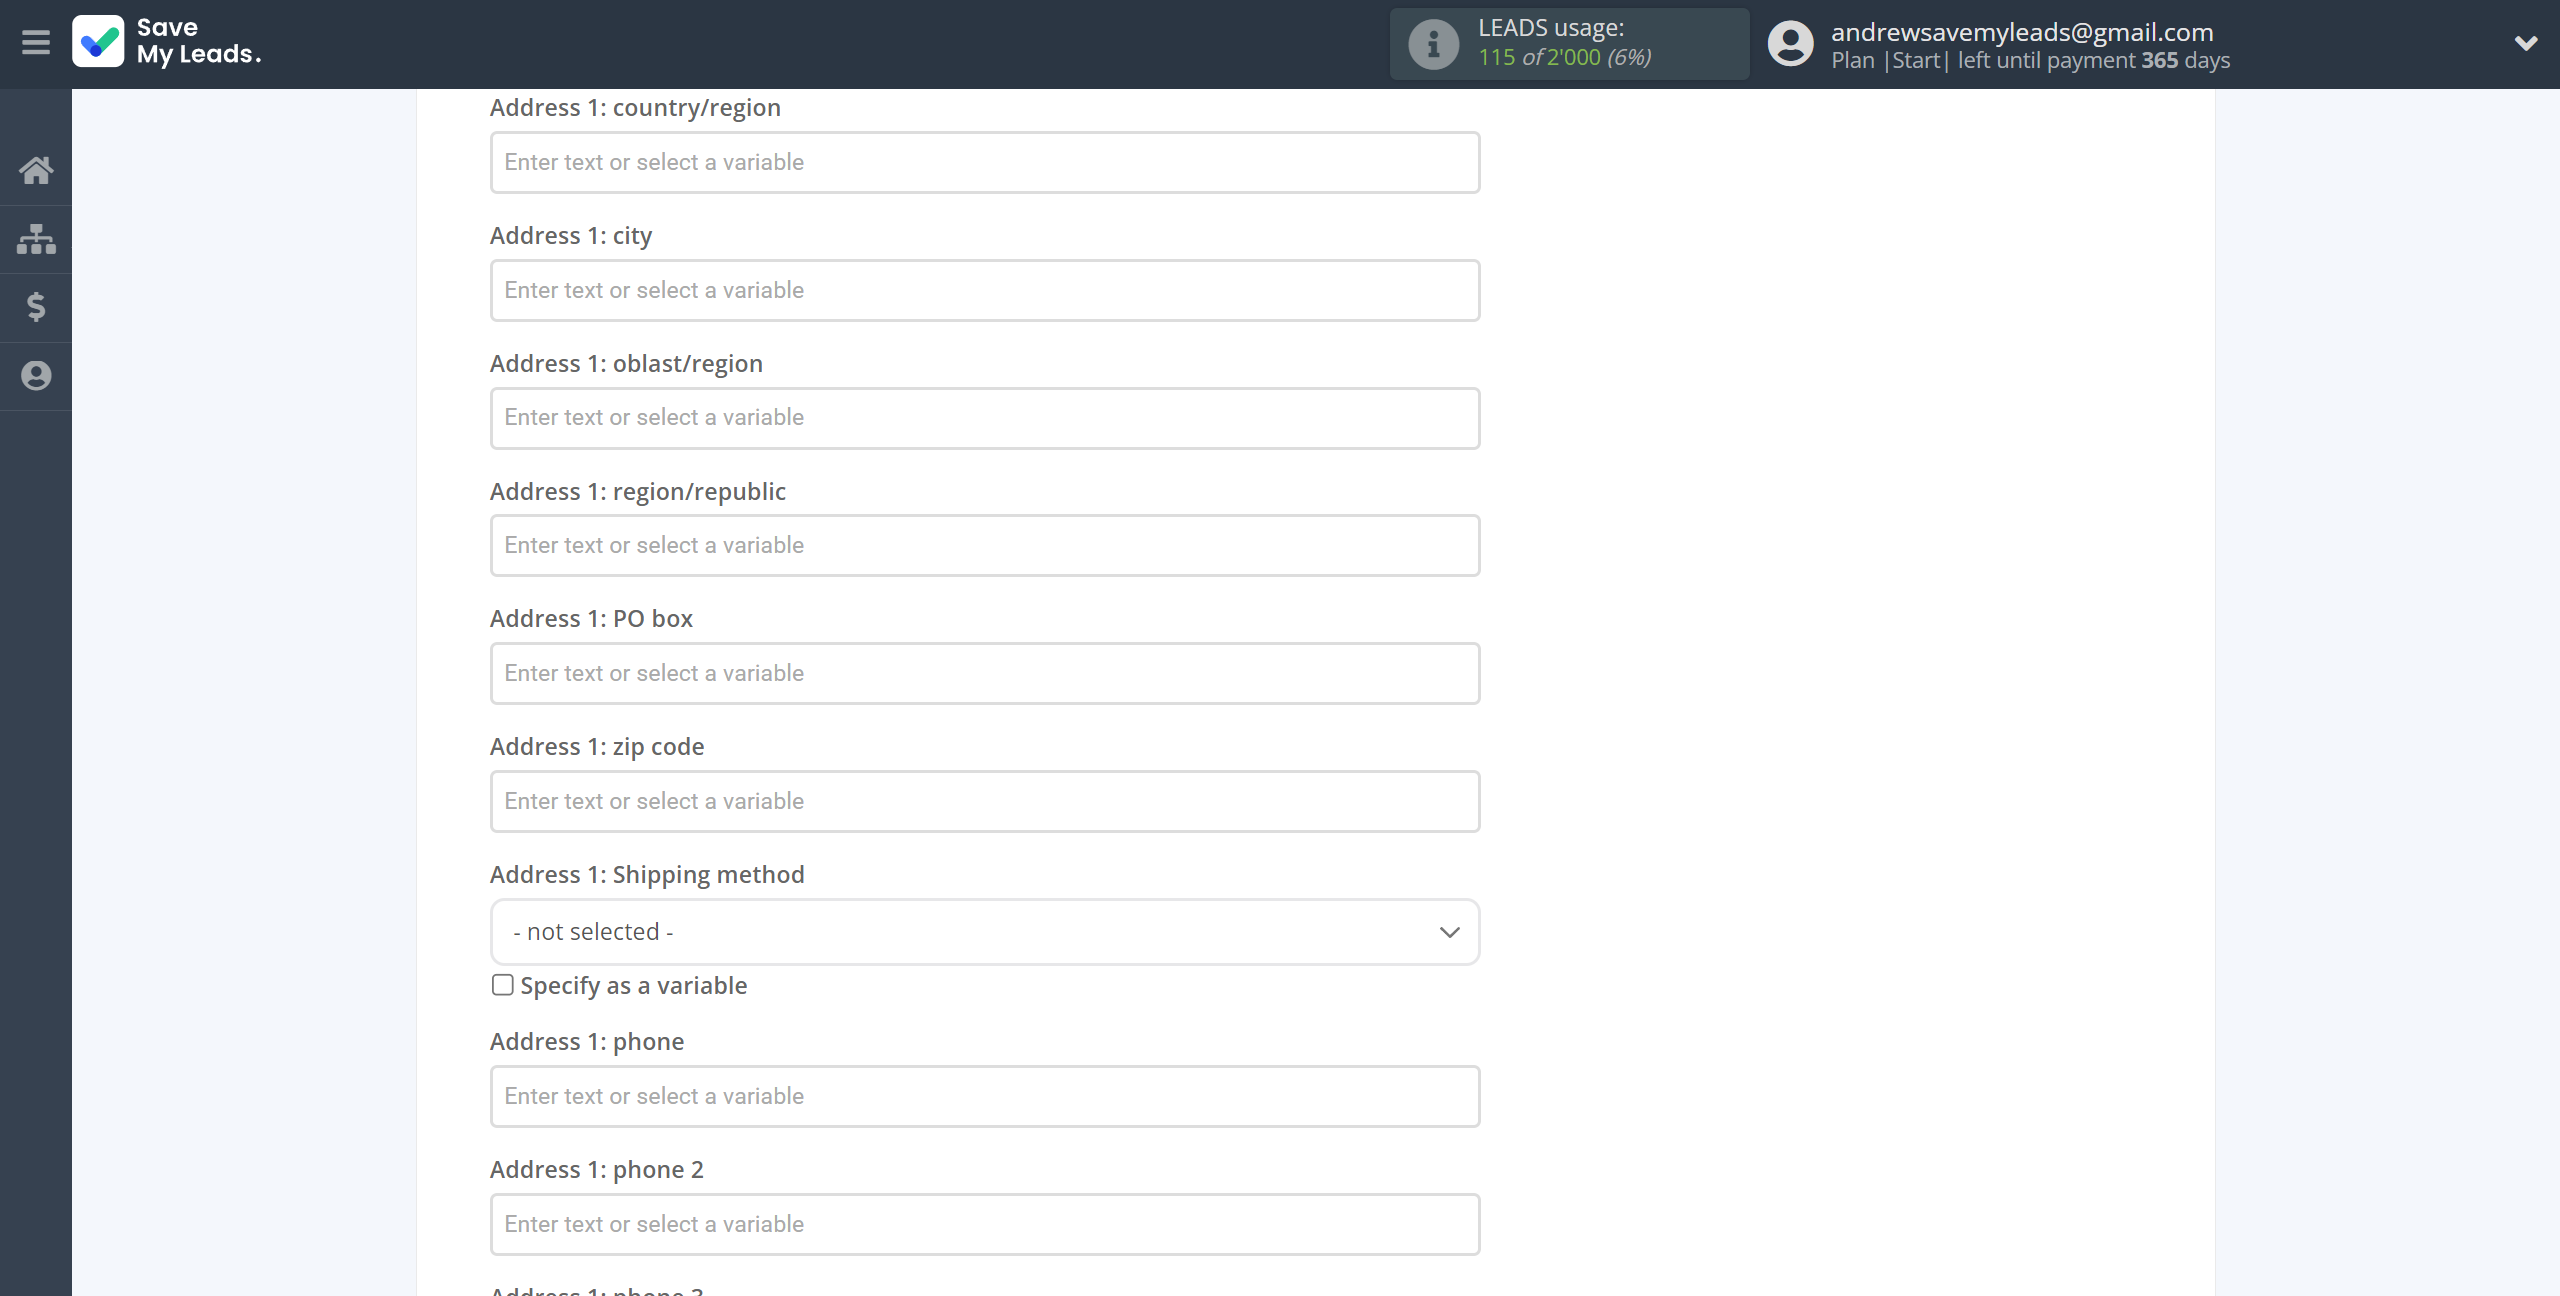Click the integrations/connections icon in sidebar
This screenshot has width=2560, height=1296.
pos(36,238)
